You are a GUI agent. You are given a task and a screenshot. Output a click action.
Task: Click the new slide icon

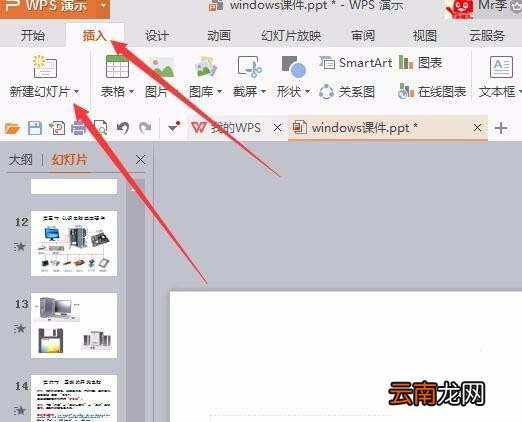pyautogui.click(x=45, y=66)
